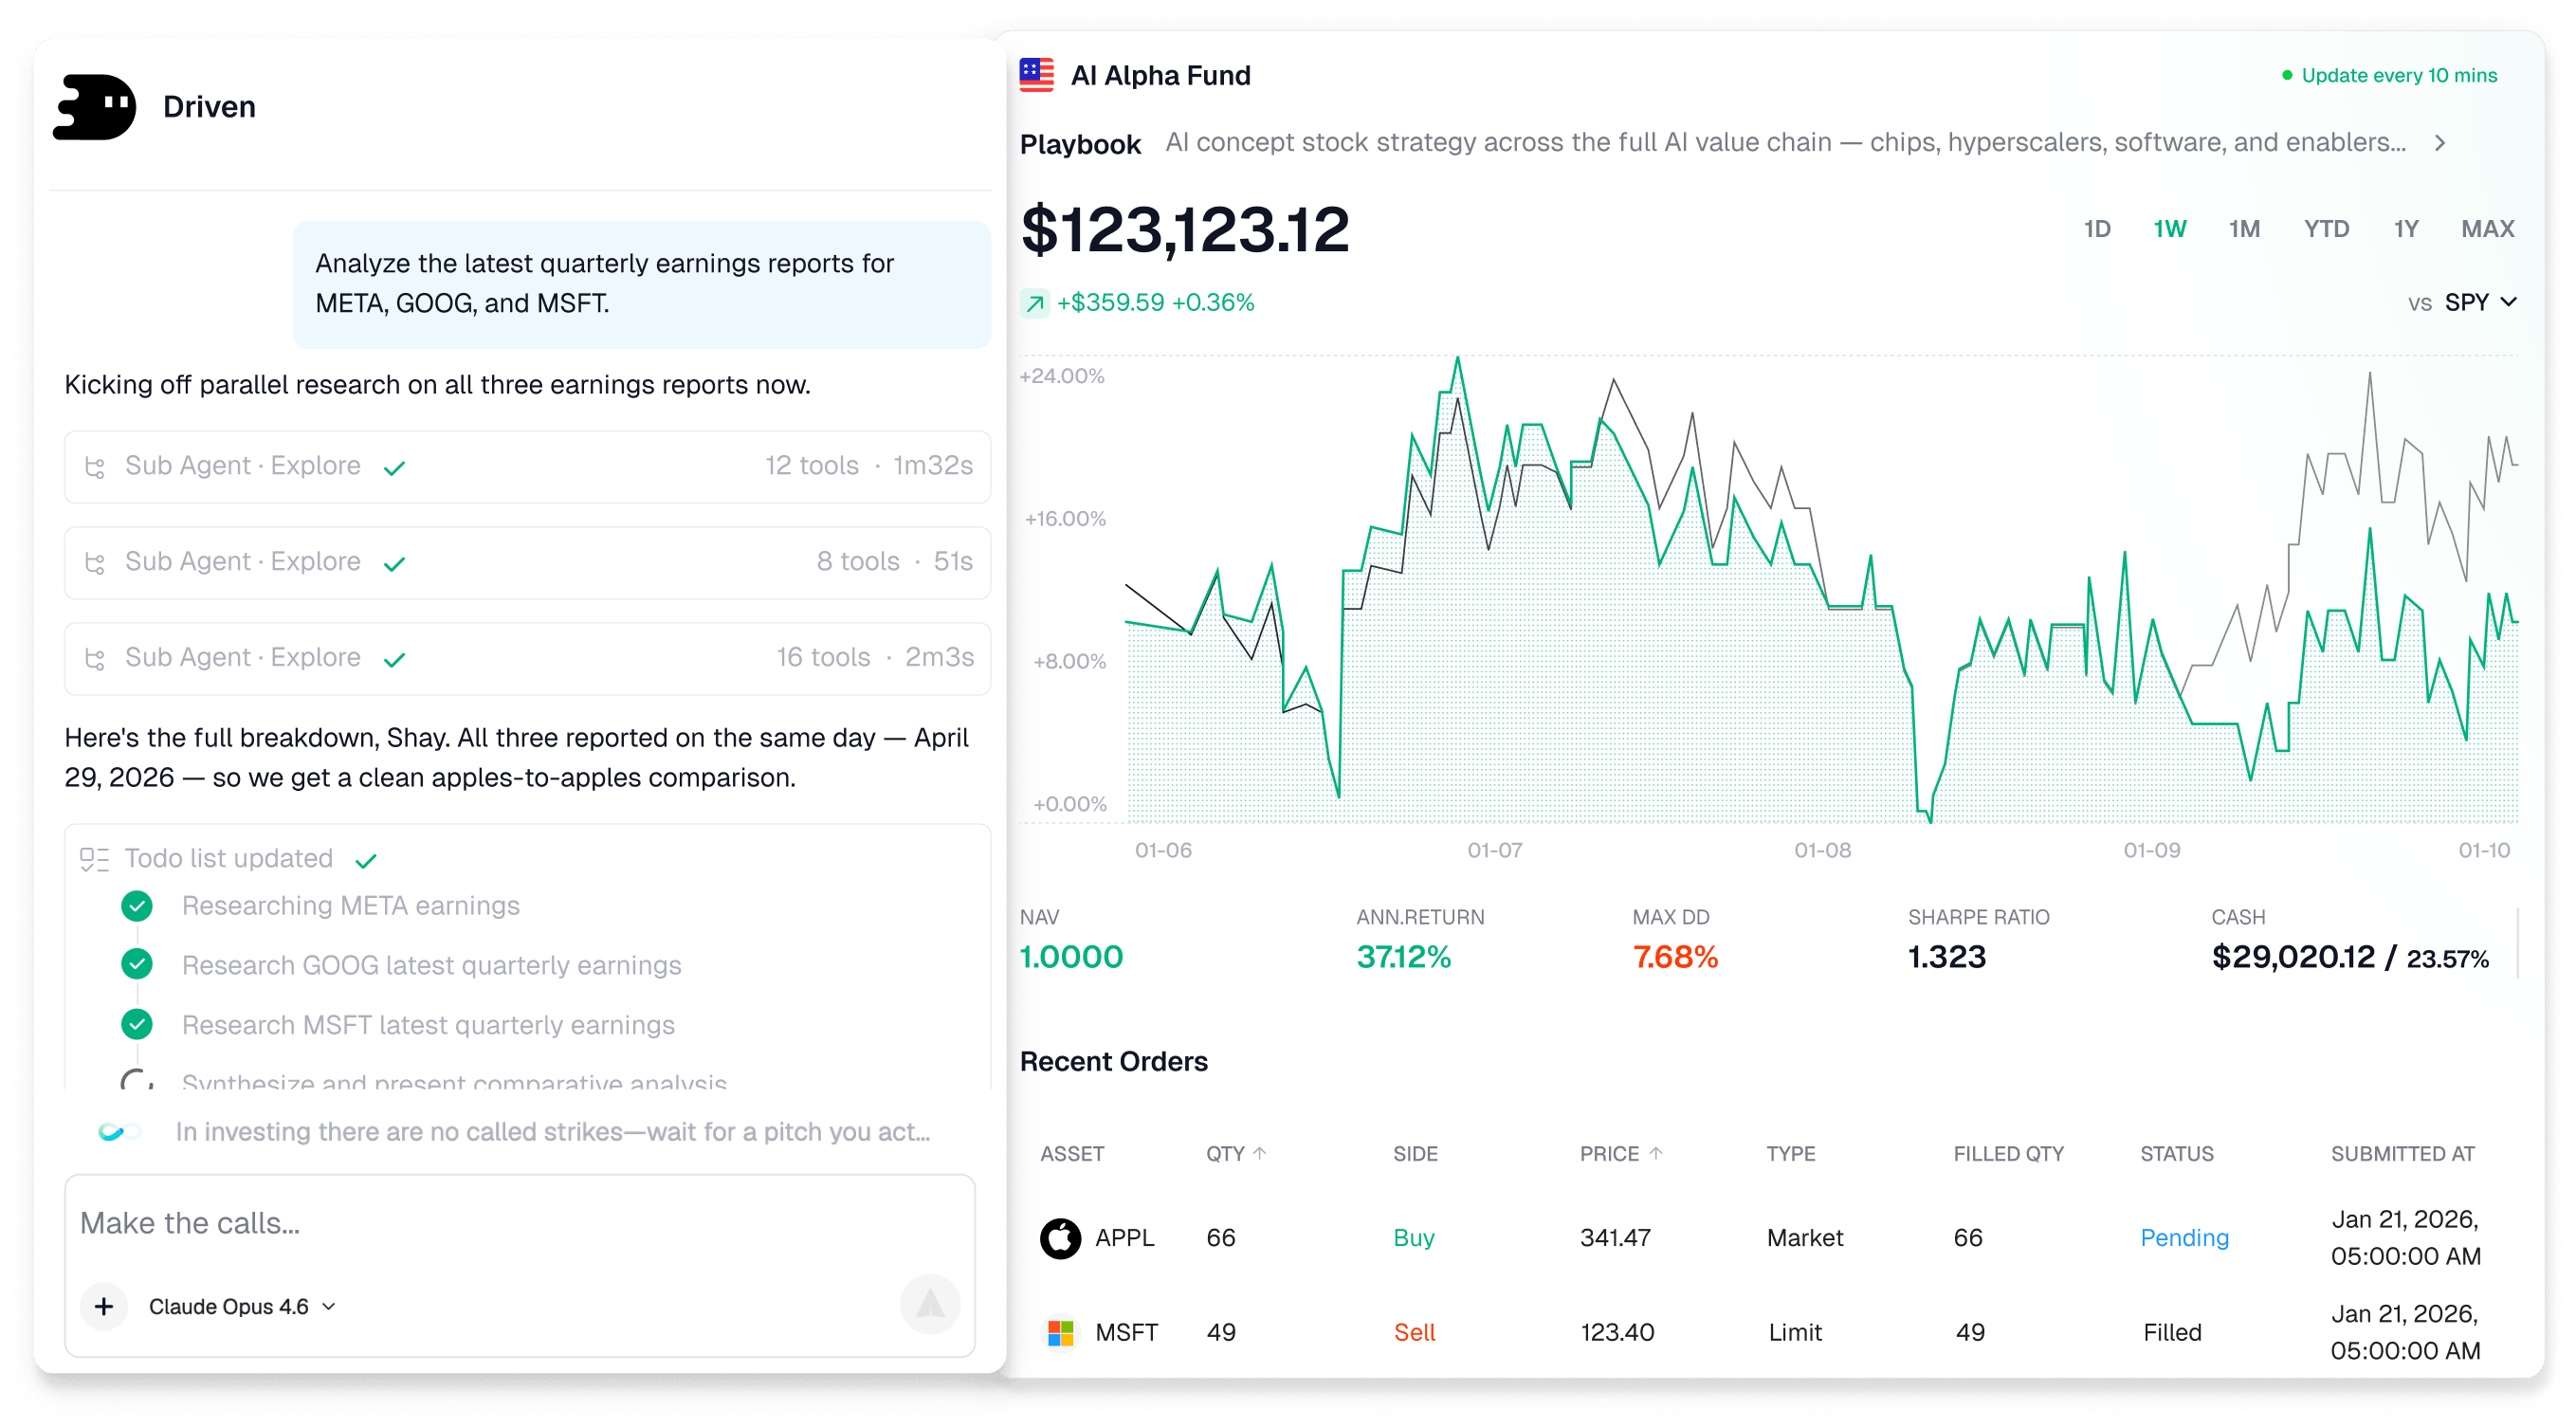Viewport: 2576px width, 1428px height.
Task: Open the SPY benchmark dropdown
Action: pyautogui.click(x=2480, y=303)
